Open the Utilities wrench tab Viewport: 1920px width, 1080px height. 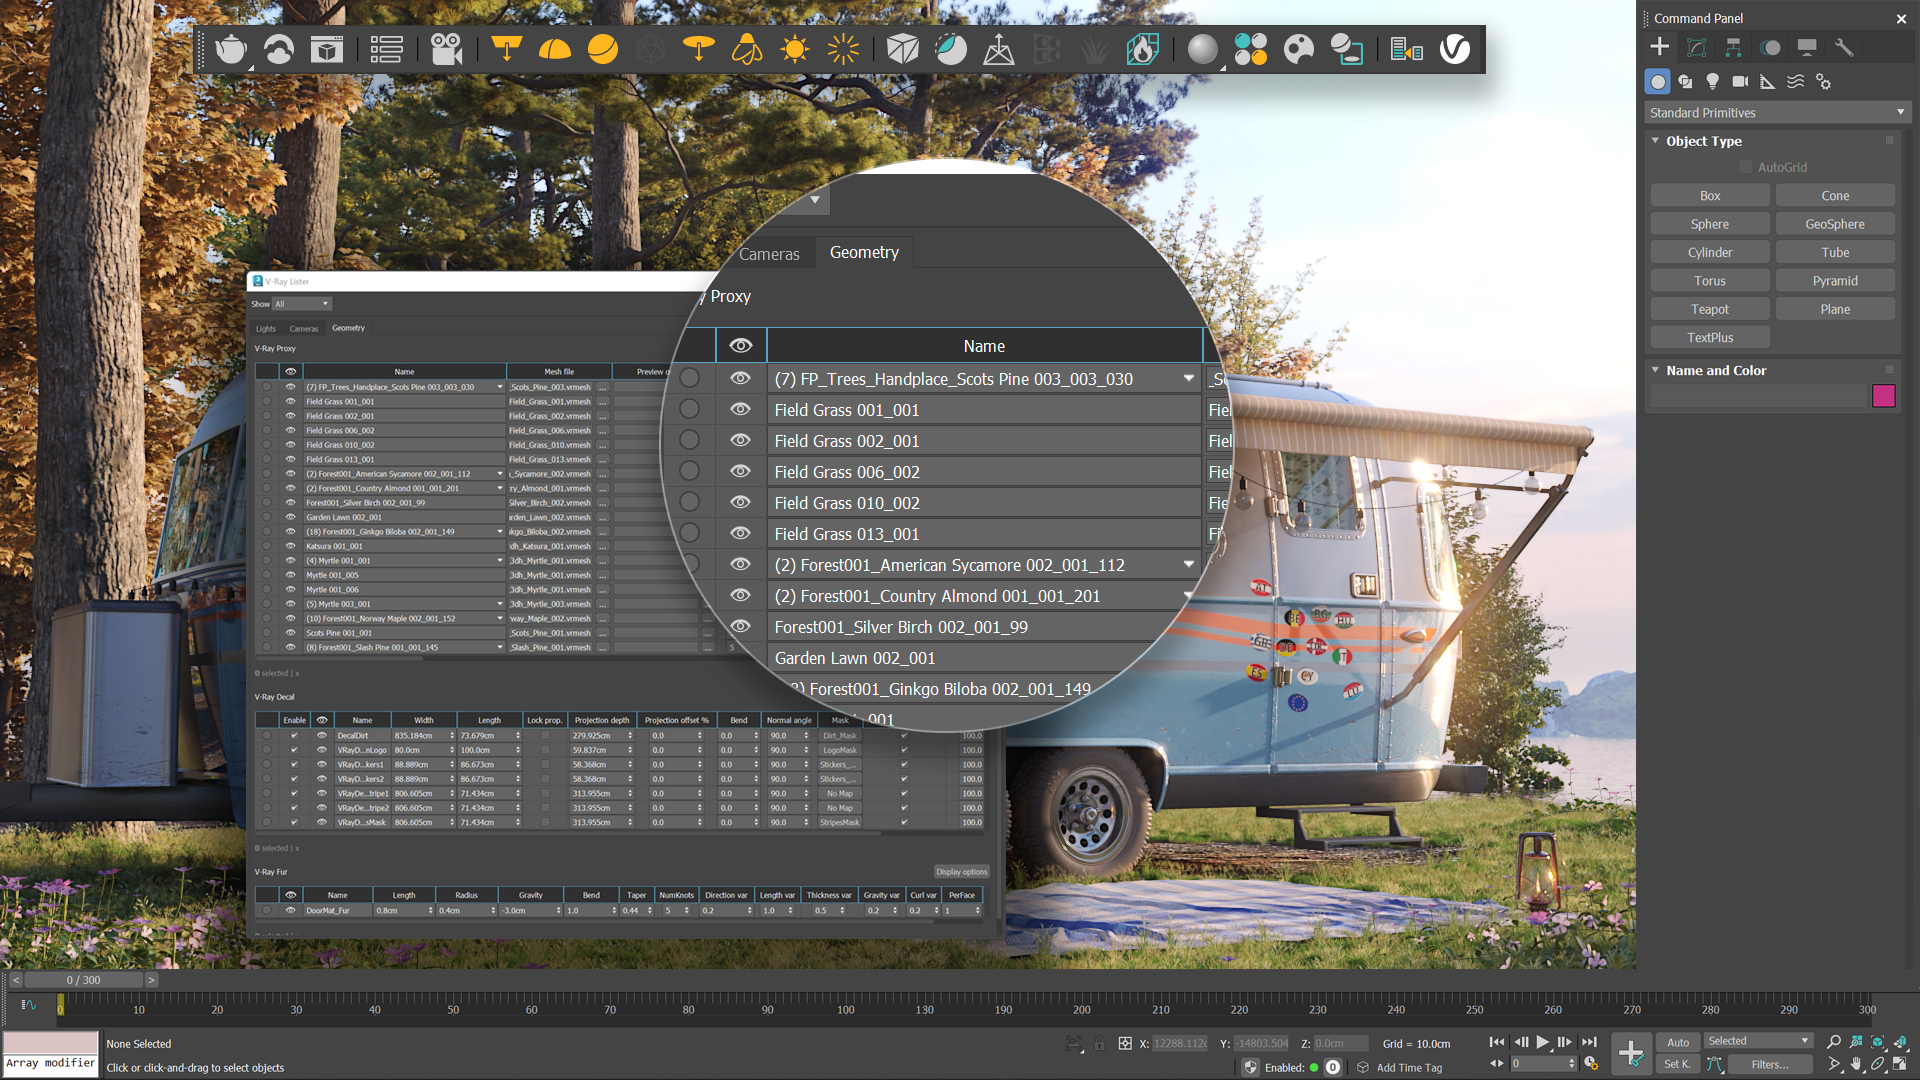tap(1844, 47)
